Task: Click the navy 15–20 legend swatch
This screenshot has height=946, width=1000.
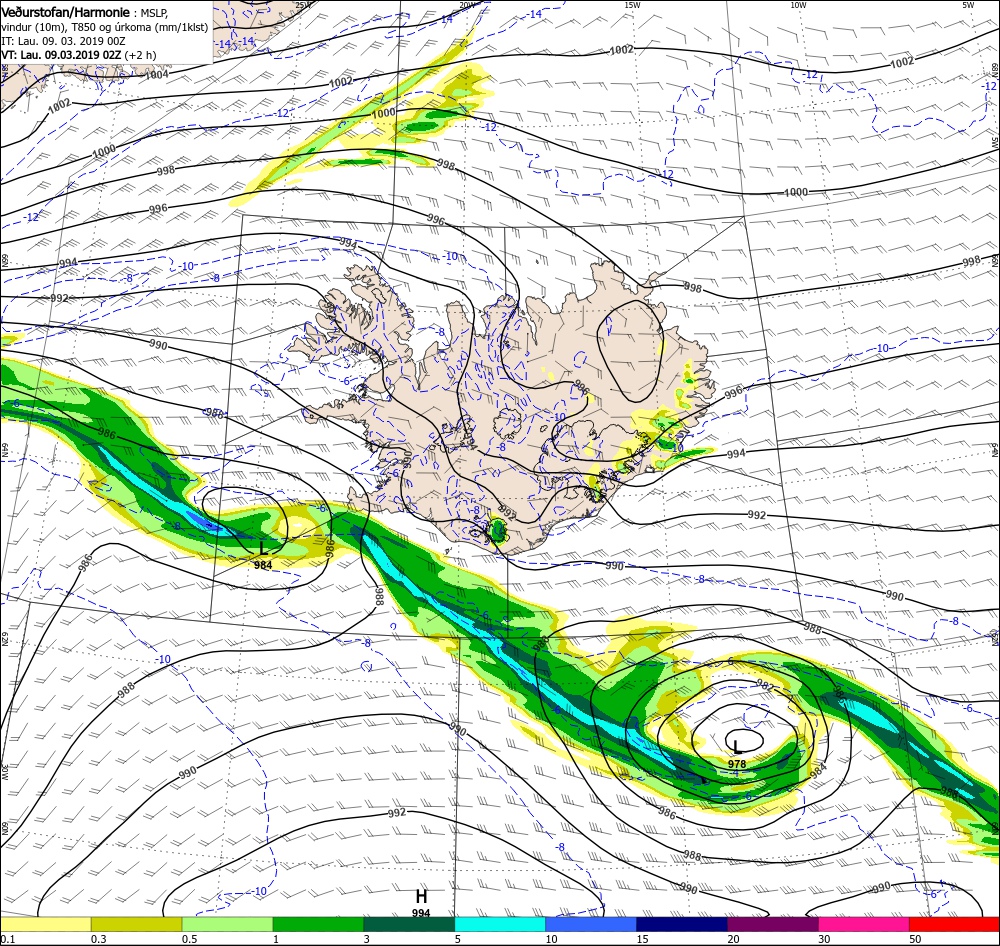Action: 682,924
